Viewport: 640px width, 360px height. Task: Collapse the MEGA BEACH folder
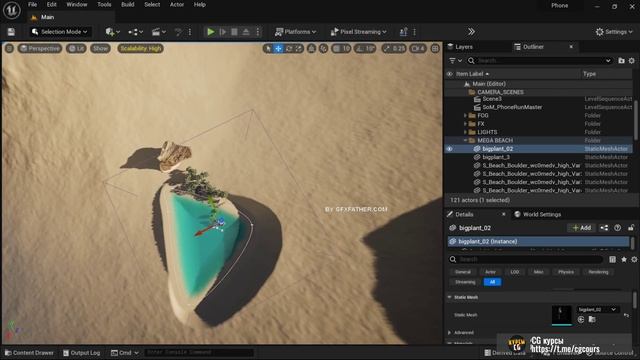tap(465, 140)
